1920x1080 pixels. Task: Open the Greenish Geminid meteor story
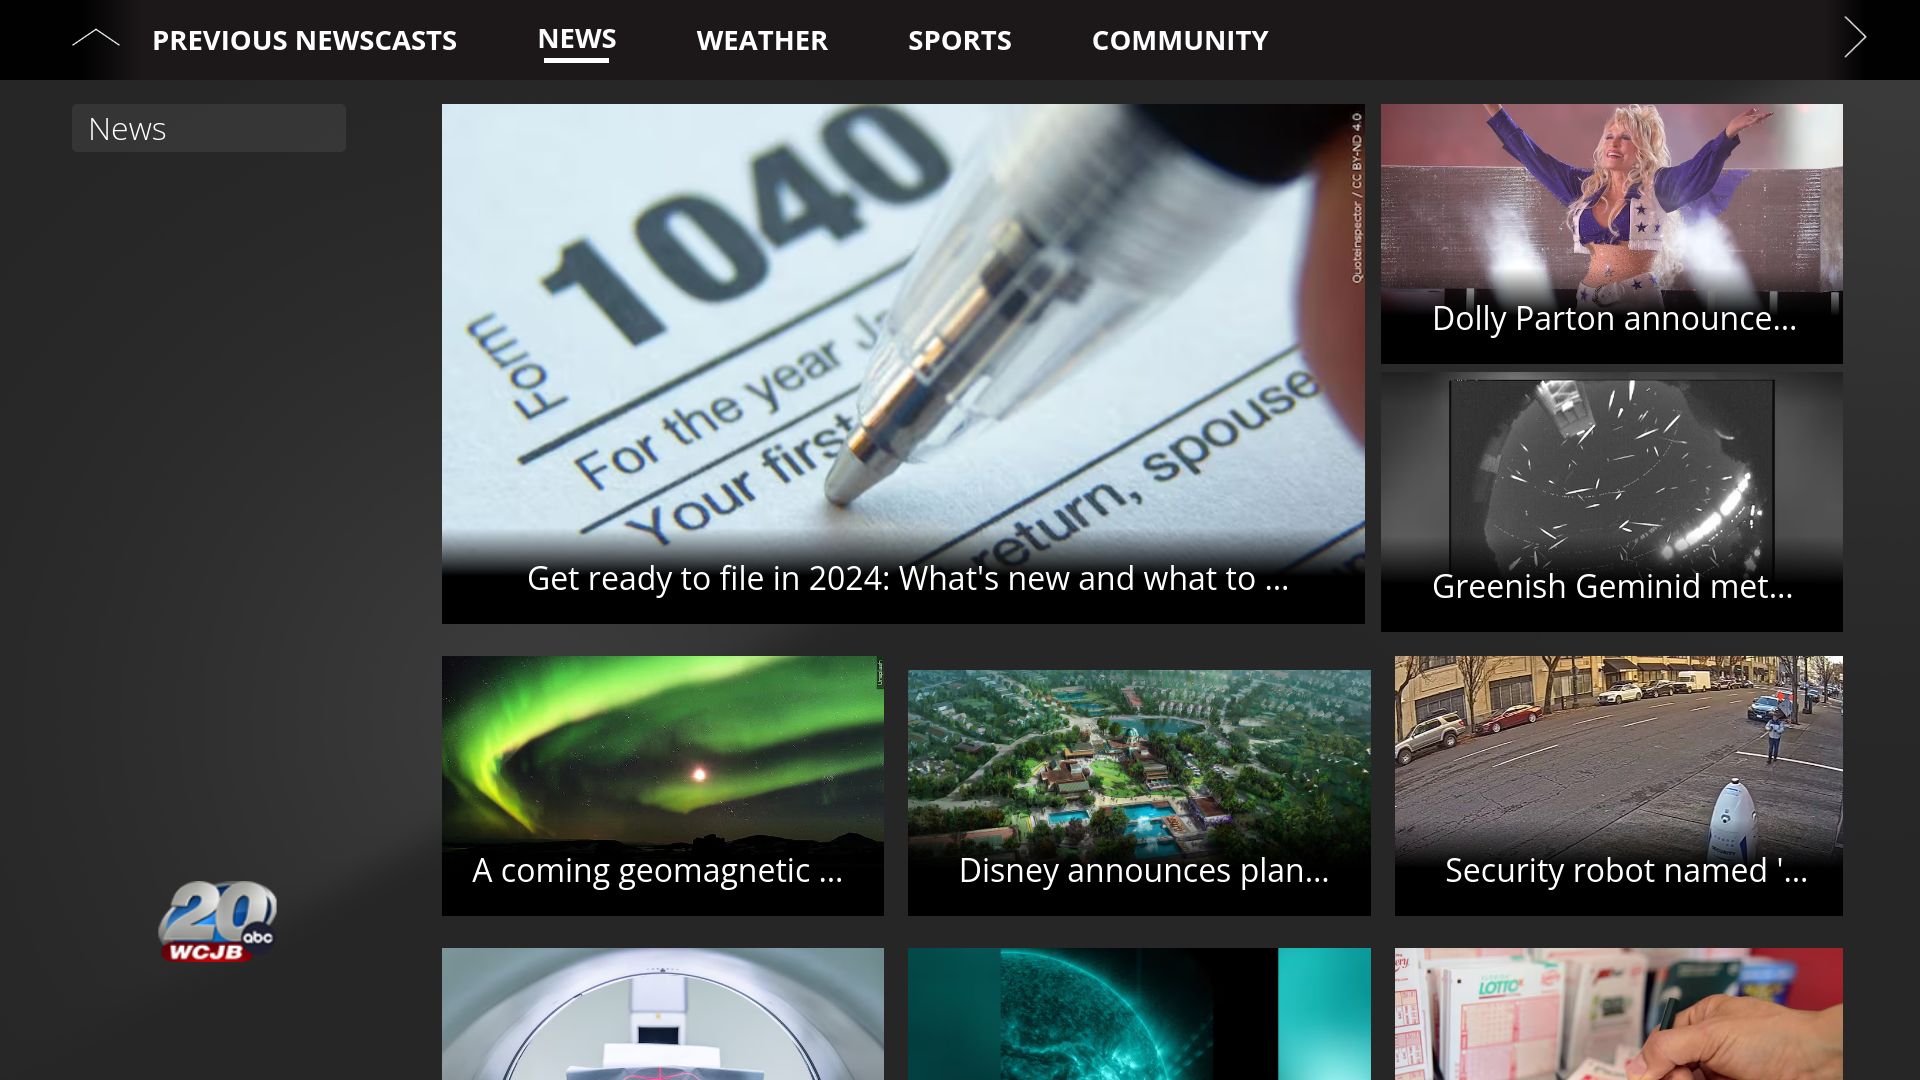[1611, 470]
